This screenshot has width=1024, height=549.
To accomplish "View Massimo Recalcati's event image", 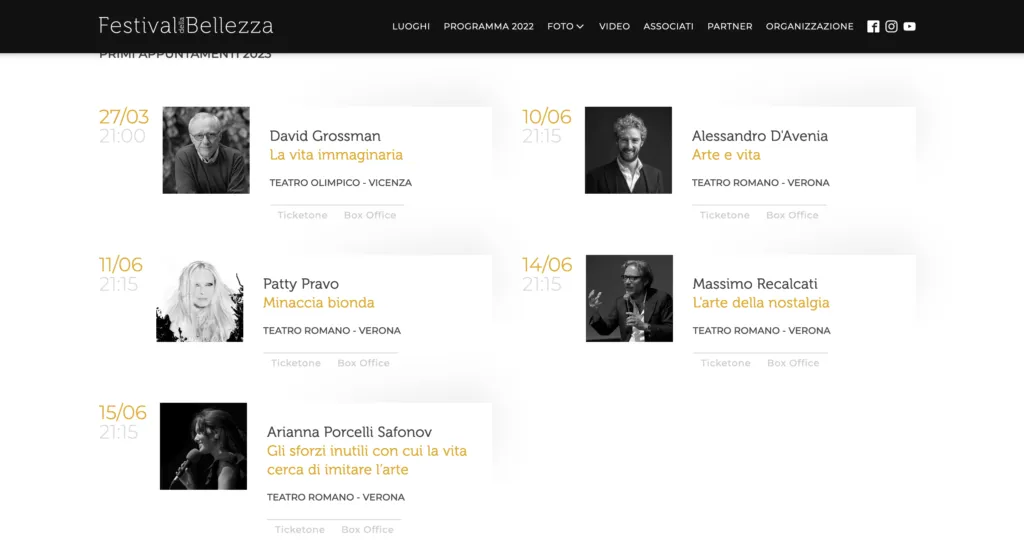I will click(629, 298).
